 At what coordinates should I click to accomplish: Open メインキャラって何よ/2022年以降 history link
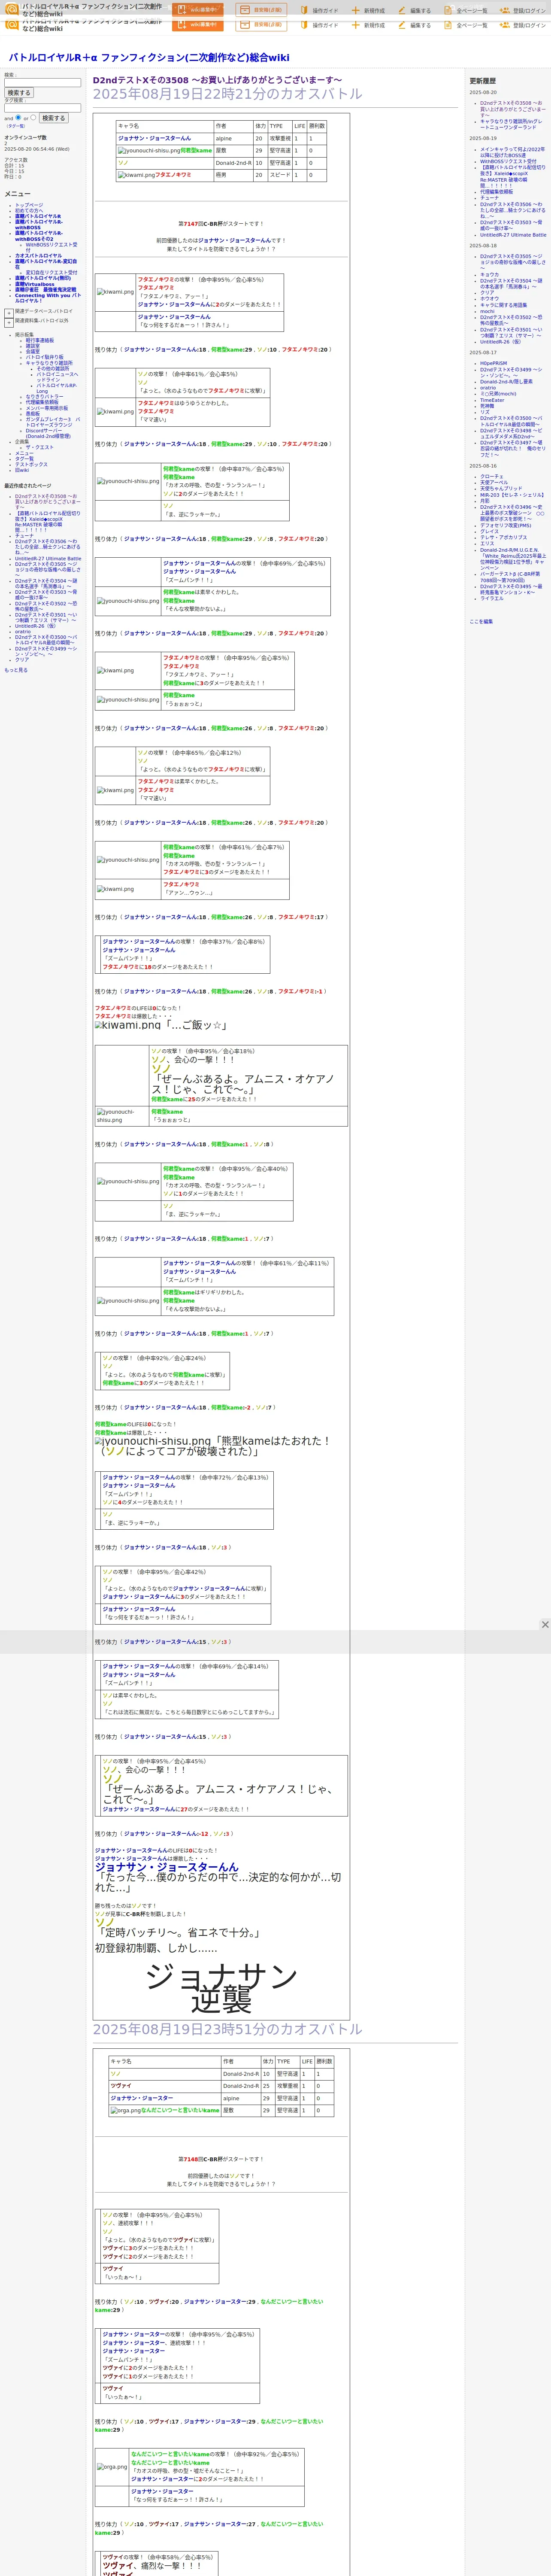[x=512, y=152]
